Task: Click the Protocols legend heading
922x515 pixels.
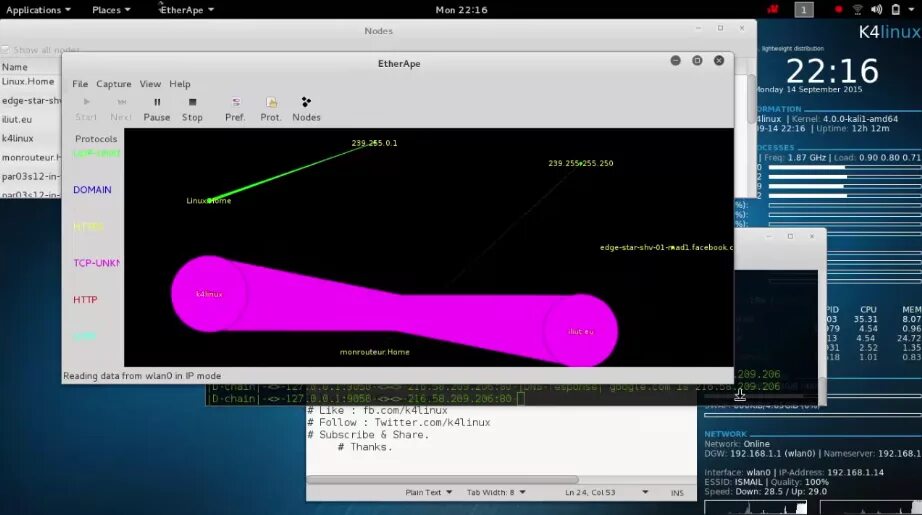Action: click(x=96, y=139)
